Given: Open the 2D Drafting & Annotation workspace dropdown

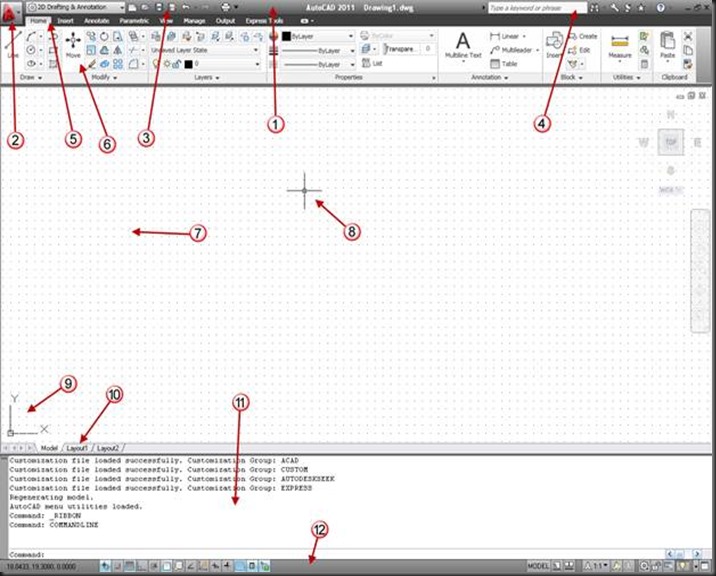Looking at the screenshot, I should tap(76, 7).
